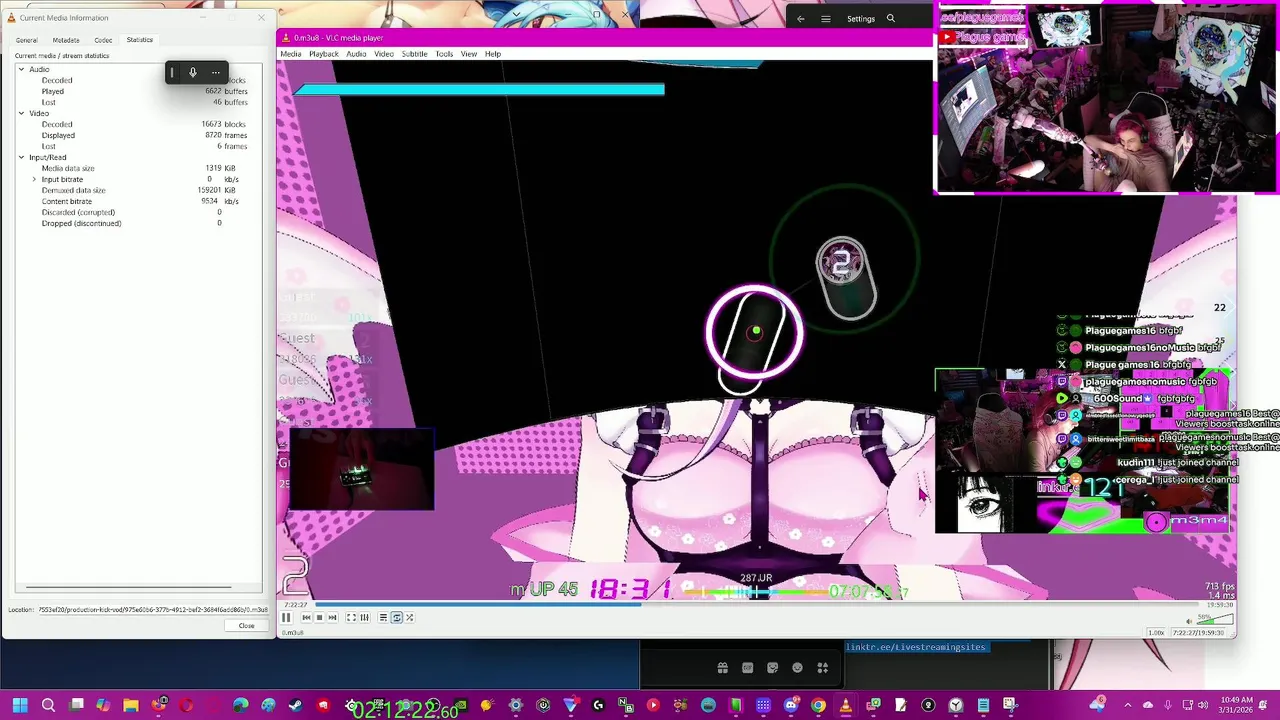Open the Playback menu
This screenshot has height=720, width=1280.
point(323,54)
